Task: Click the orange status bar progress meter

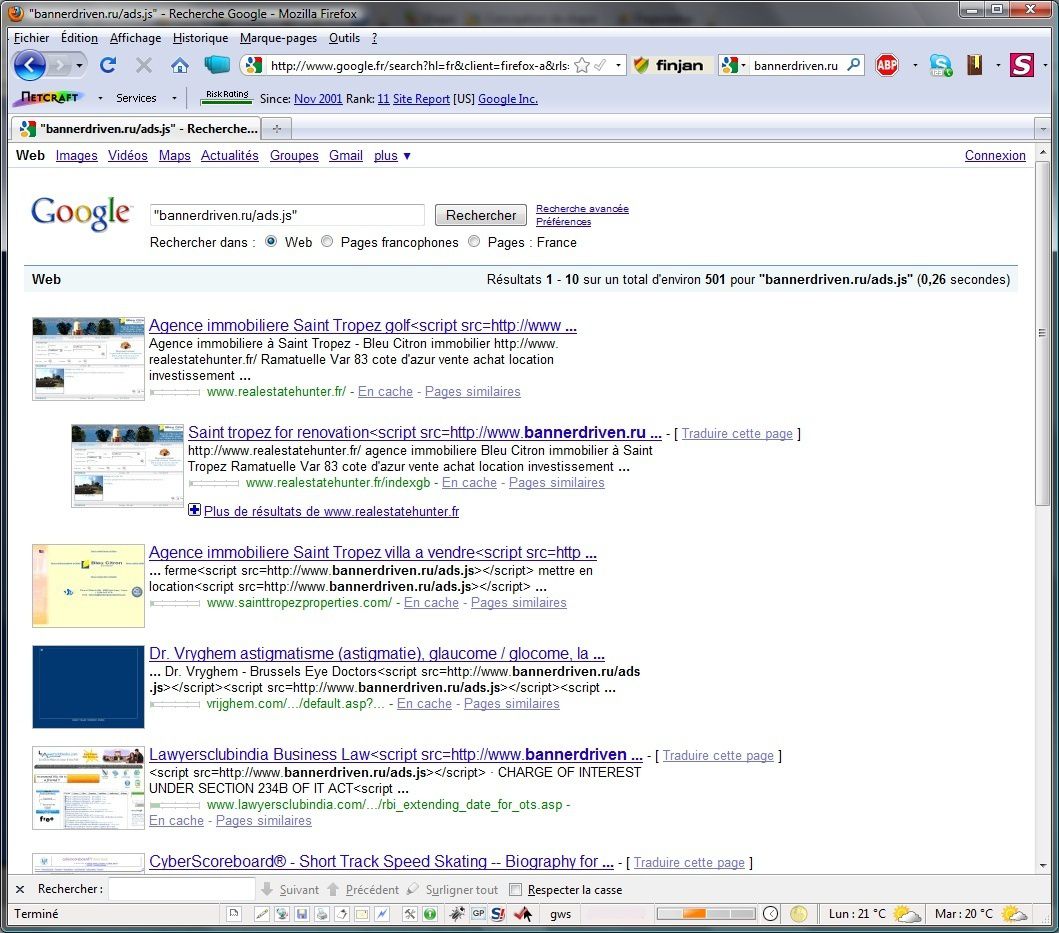Action: [706, 914]
